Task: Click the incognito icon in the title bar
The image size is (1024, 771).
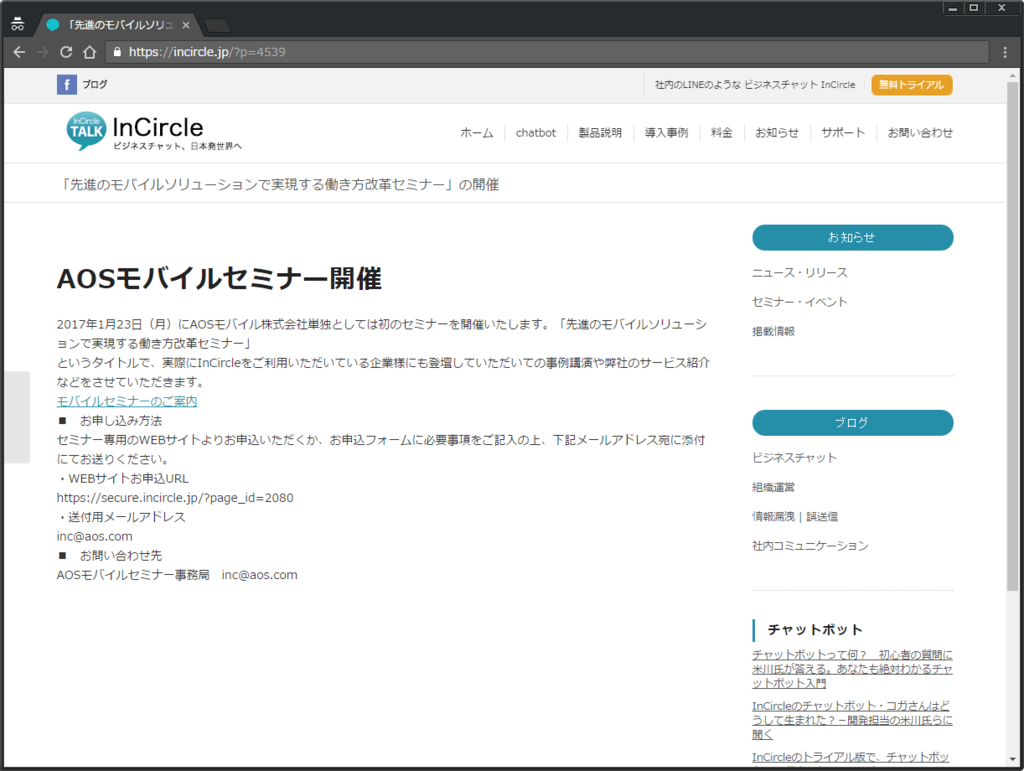Action: point(18,24)
